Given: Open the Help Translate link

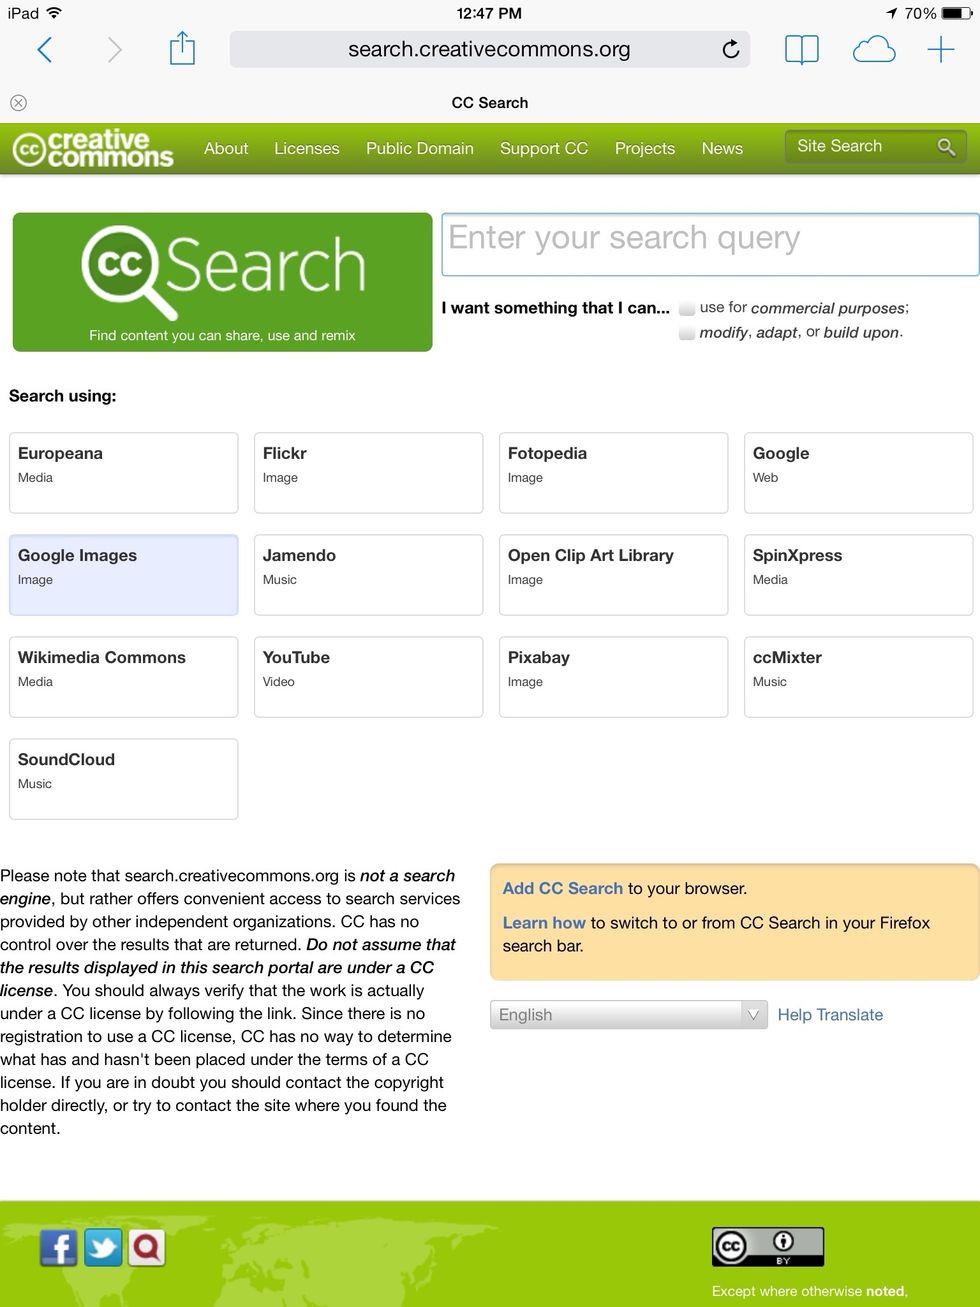Looking at the screenshot, I should coord(831,1015).
